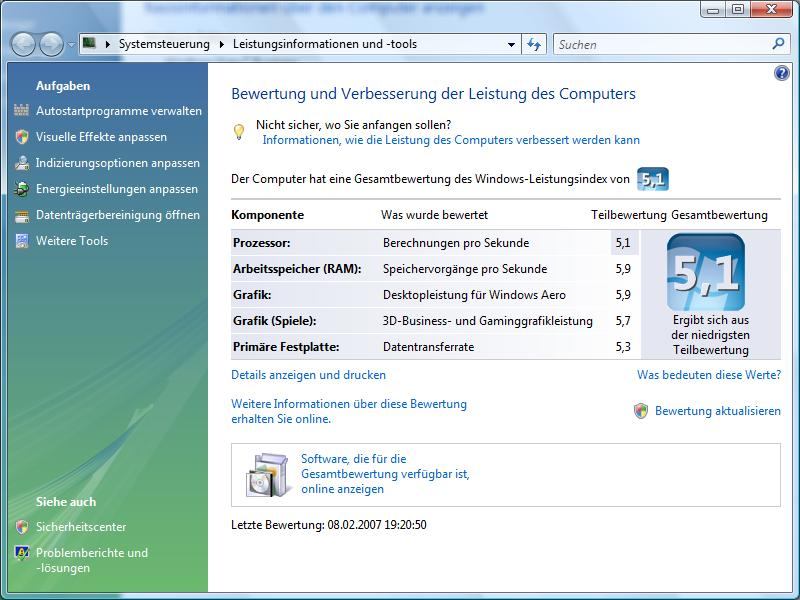Click the Prozessor row label
Image resolution: width=800 pixels, height=600 pixels.
pos(262,243)
